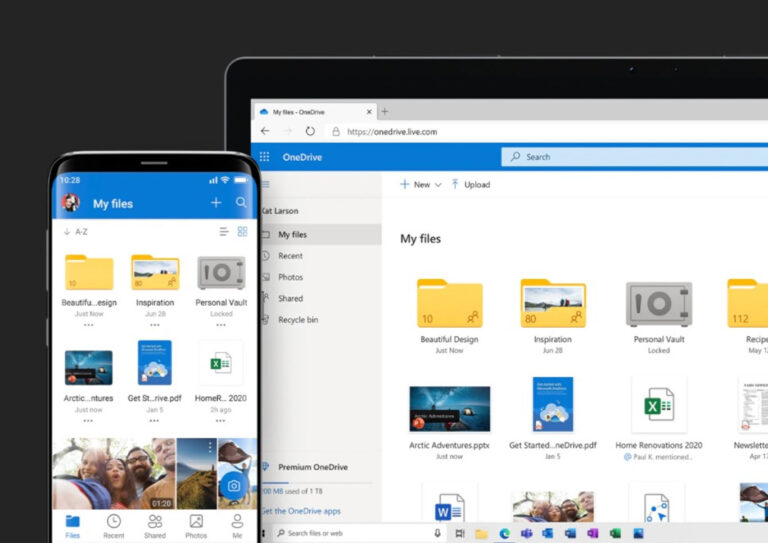Switch to the Recent tab on the phone
The image size is (768, 543).
pyautogui.click(x=114, y=526)
